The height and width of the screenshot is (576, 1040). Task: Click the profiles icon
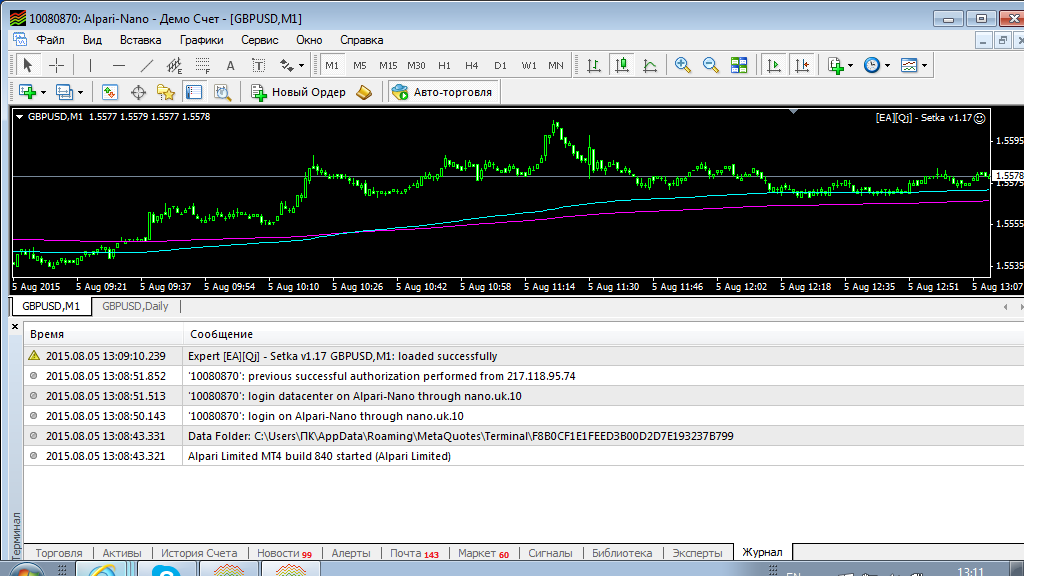(x=64, y=92)
